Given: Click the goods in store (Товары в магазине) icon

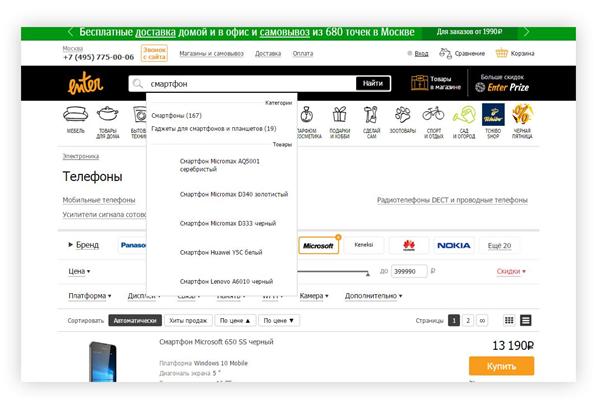Looking at the screenshot, I should coord(419,83).
